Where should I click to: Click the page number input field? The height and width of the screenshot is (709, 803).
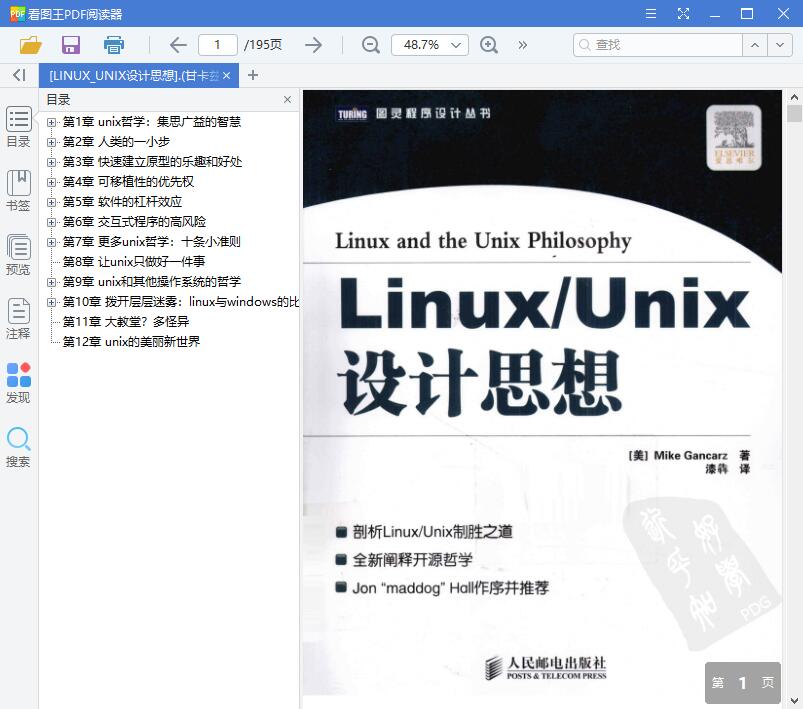(218, 45)
